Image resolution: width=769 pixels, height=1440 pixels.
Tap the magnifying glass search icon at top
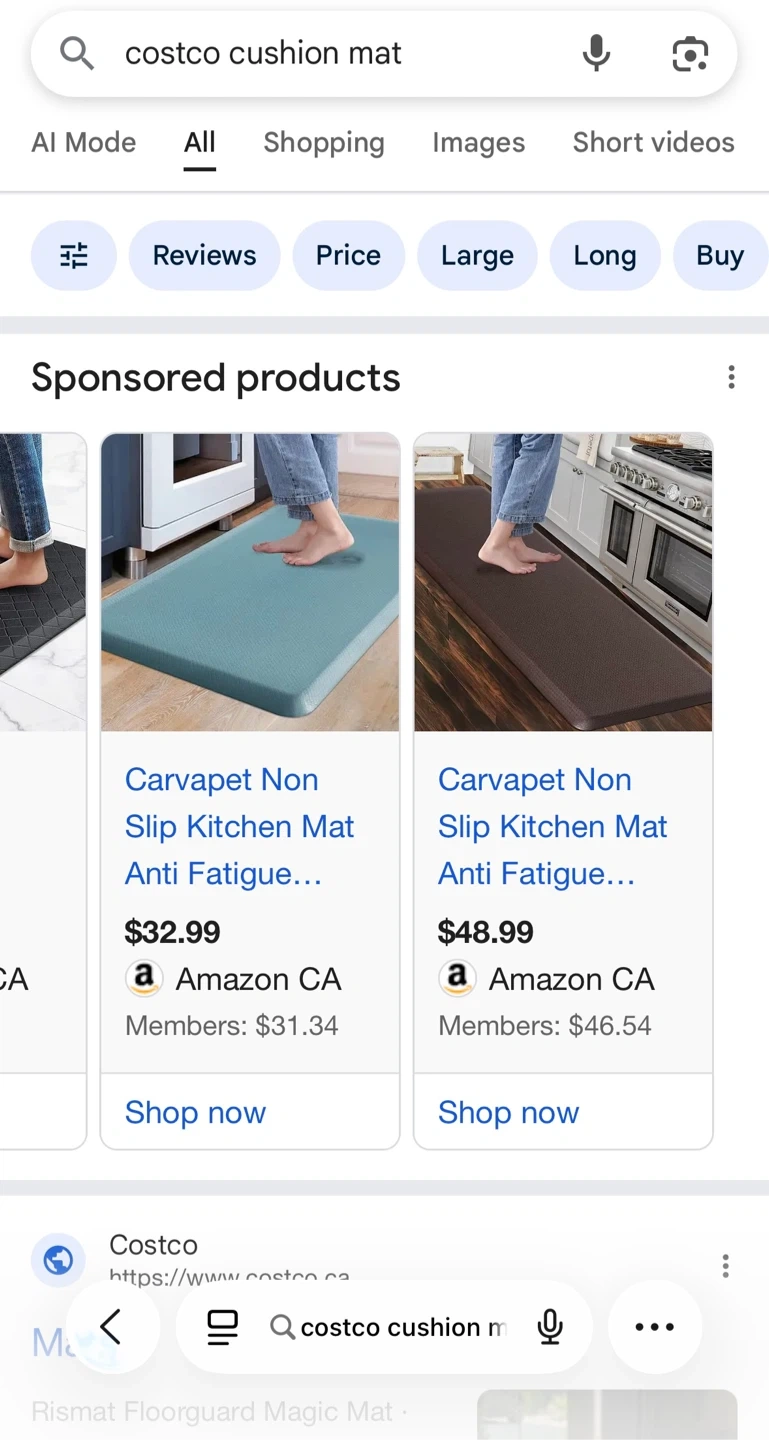[77, 54]
